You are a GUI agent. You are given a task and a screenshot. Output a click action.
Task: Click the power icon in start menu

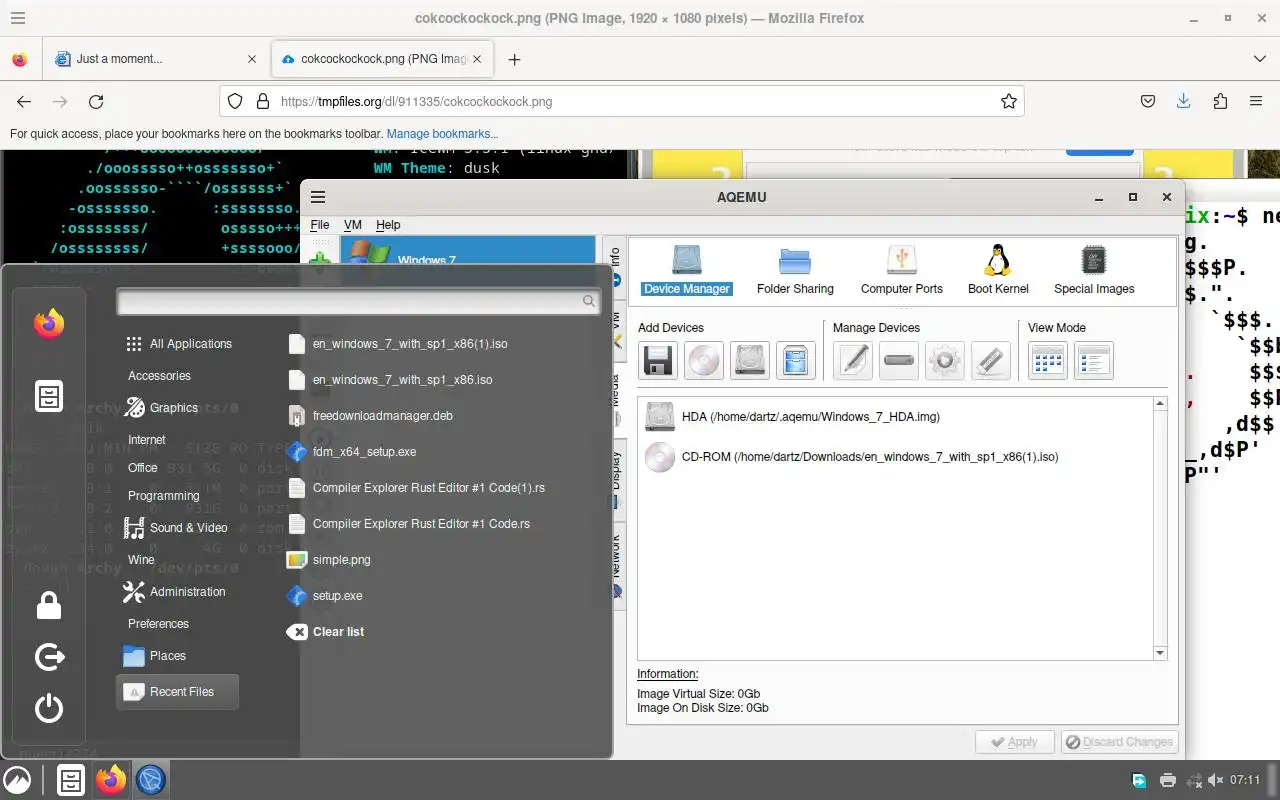click(x=49, y=709)
